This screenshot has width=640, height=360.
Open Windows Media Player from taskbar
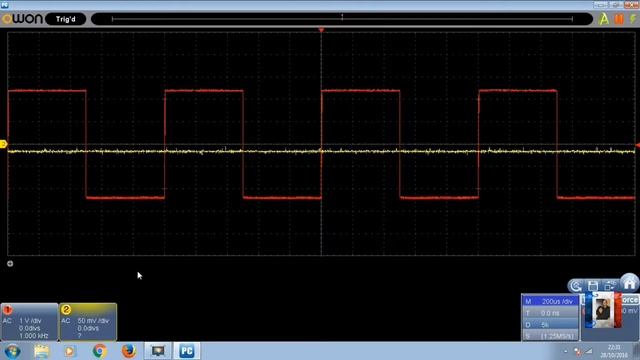coord(69,351)
